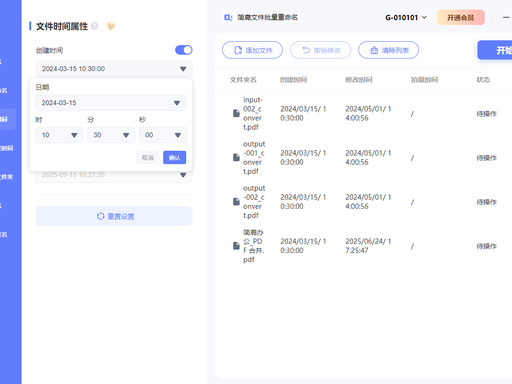Click the creation time of output-002_convert.pdf
Screen dimensions: 512x384
tap(303, 202)
